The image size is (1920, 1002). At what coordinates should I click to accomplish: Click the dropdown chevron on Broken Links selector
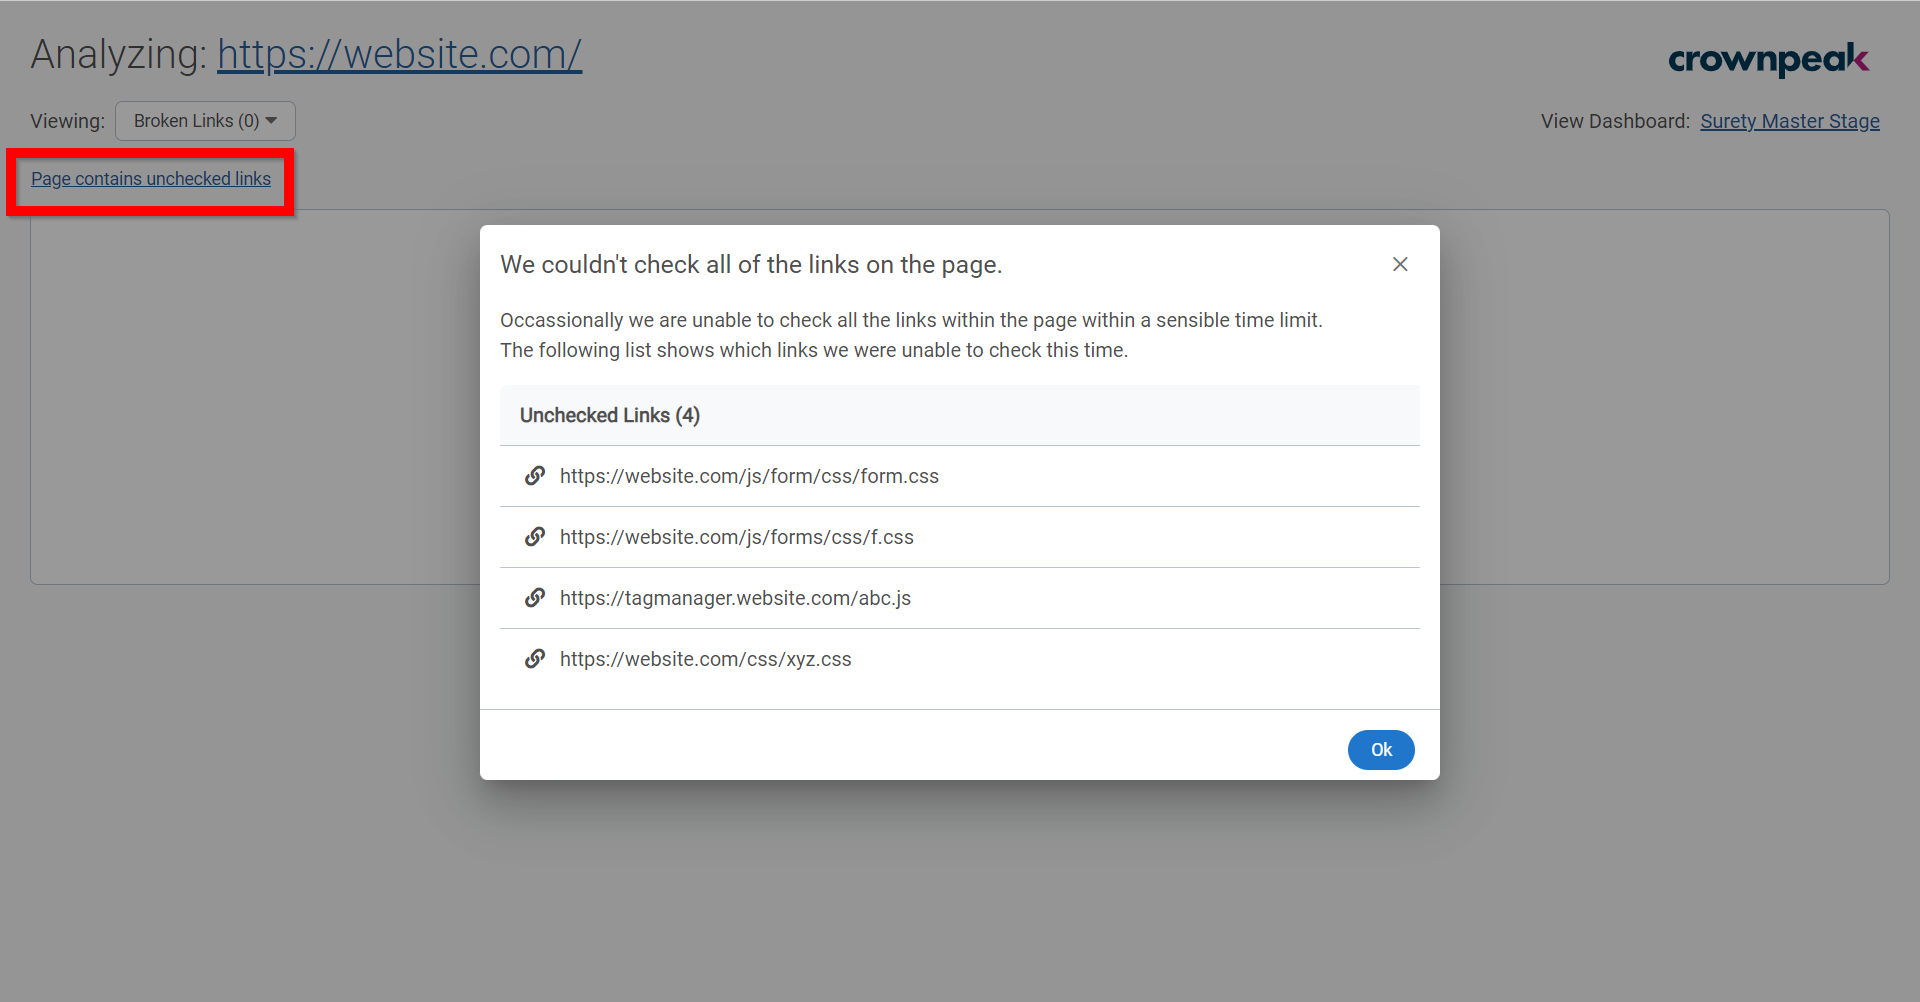click(271, 120)
